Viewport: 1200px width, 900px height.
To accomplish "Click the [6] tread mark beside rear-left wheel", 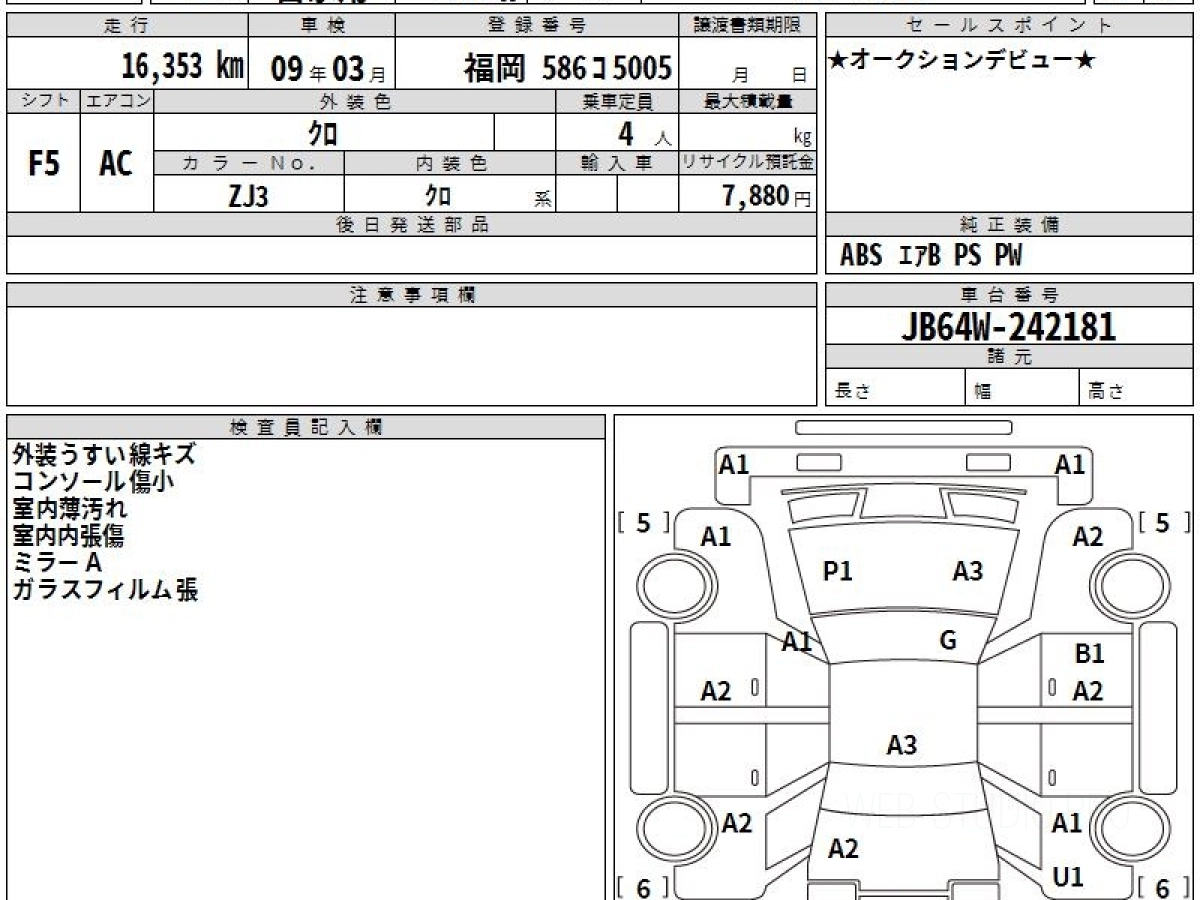I will [643, 886].
